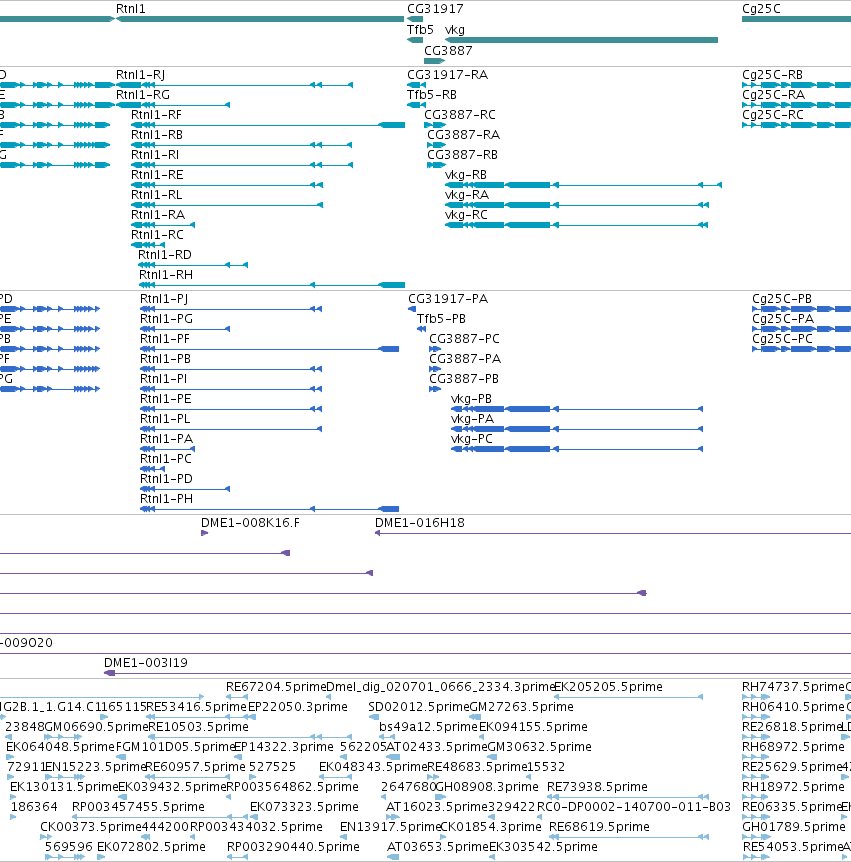851x862 pixels.
Task: Click the CG3887-PB protein label
Action: point(464,379)
